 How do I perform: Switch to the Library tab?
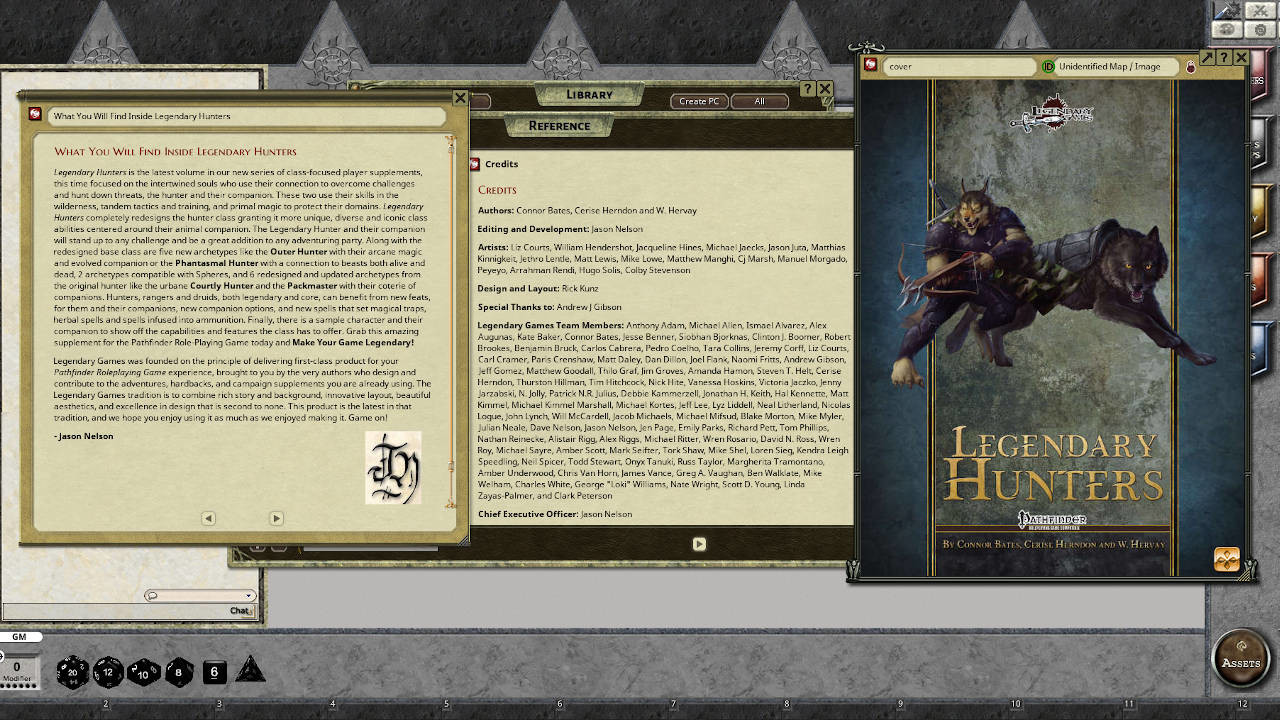(x=588, y=94)
